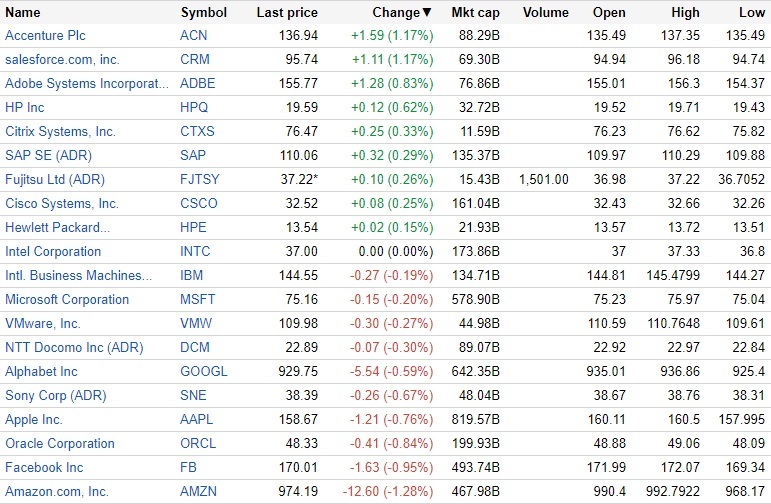Open the CSCO ticker link
771x504 pixels.
coord(197,203)
